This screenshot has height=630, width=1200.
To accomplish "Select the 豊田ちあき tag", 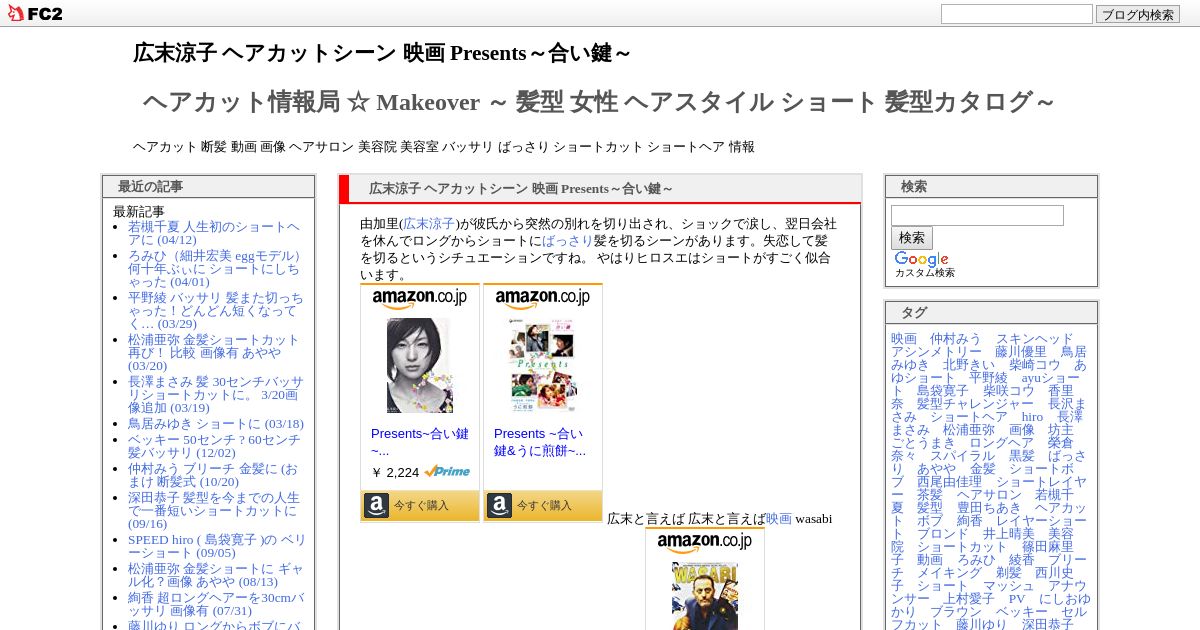I will click(989, 508).
